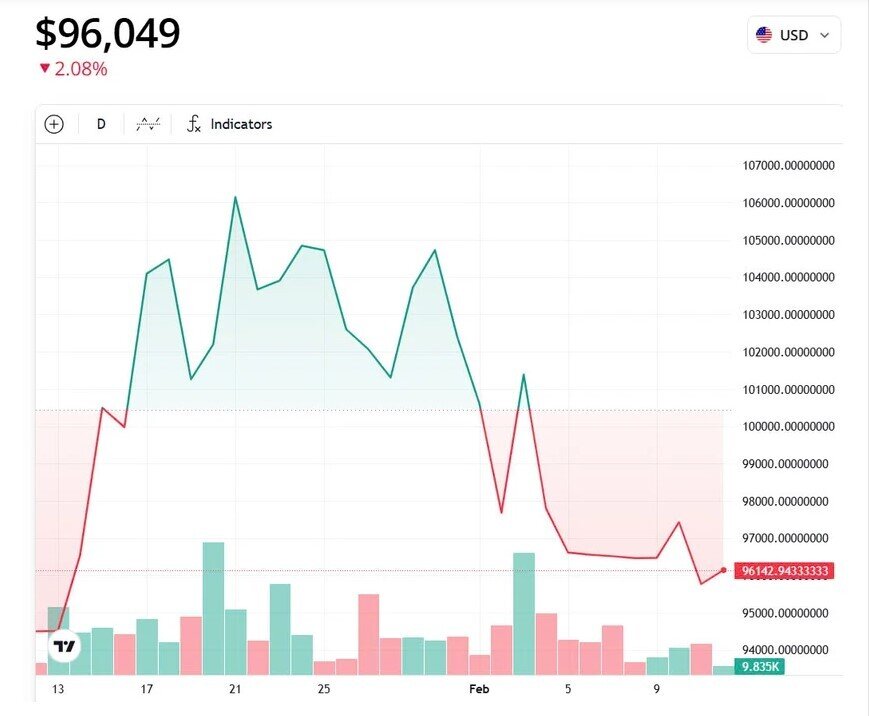Click the 17 date label on time axis
Viewport: 869px width, 716px height.
[x=146, y=689]
